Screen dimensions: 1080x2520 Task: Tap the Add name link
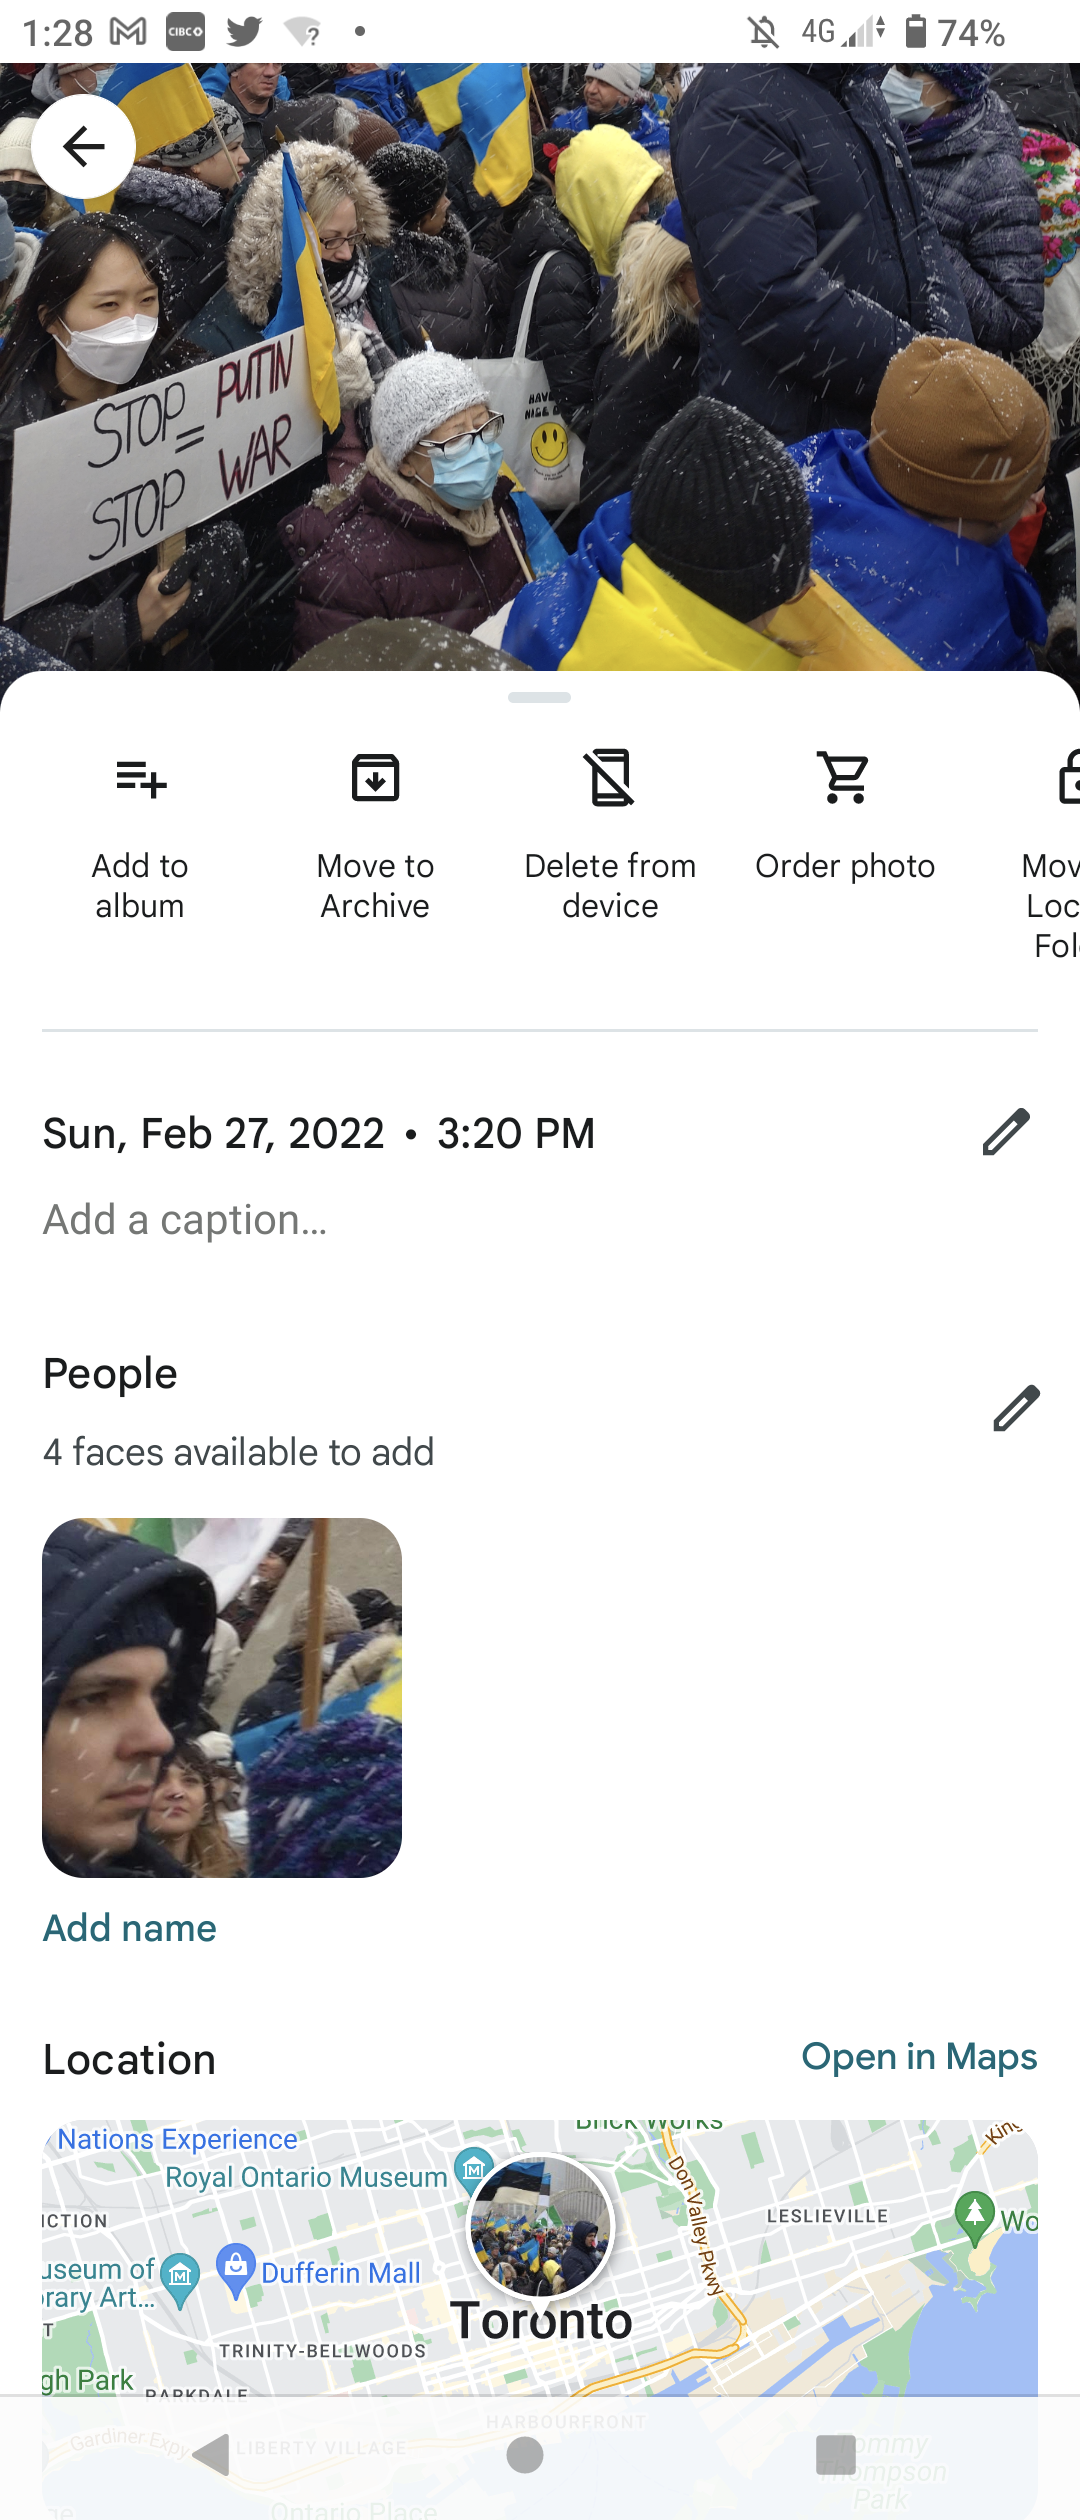coord(130,1928)
